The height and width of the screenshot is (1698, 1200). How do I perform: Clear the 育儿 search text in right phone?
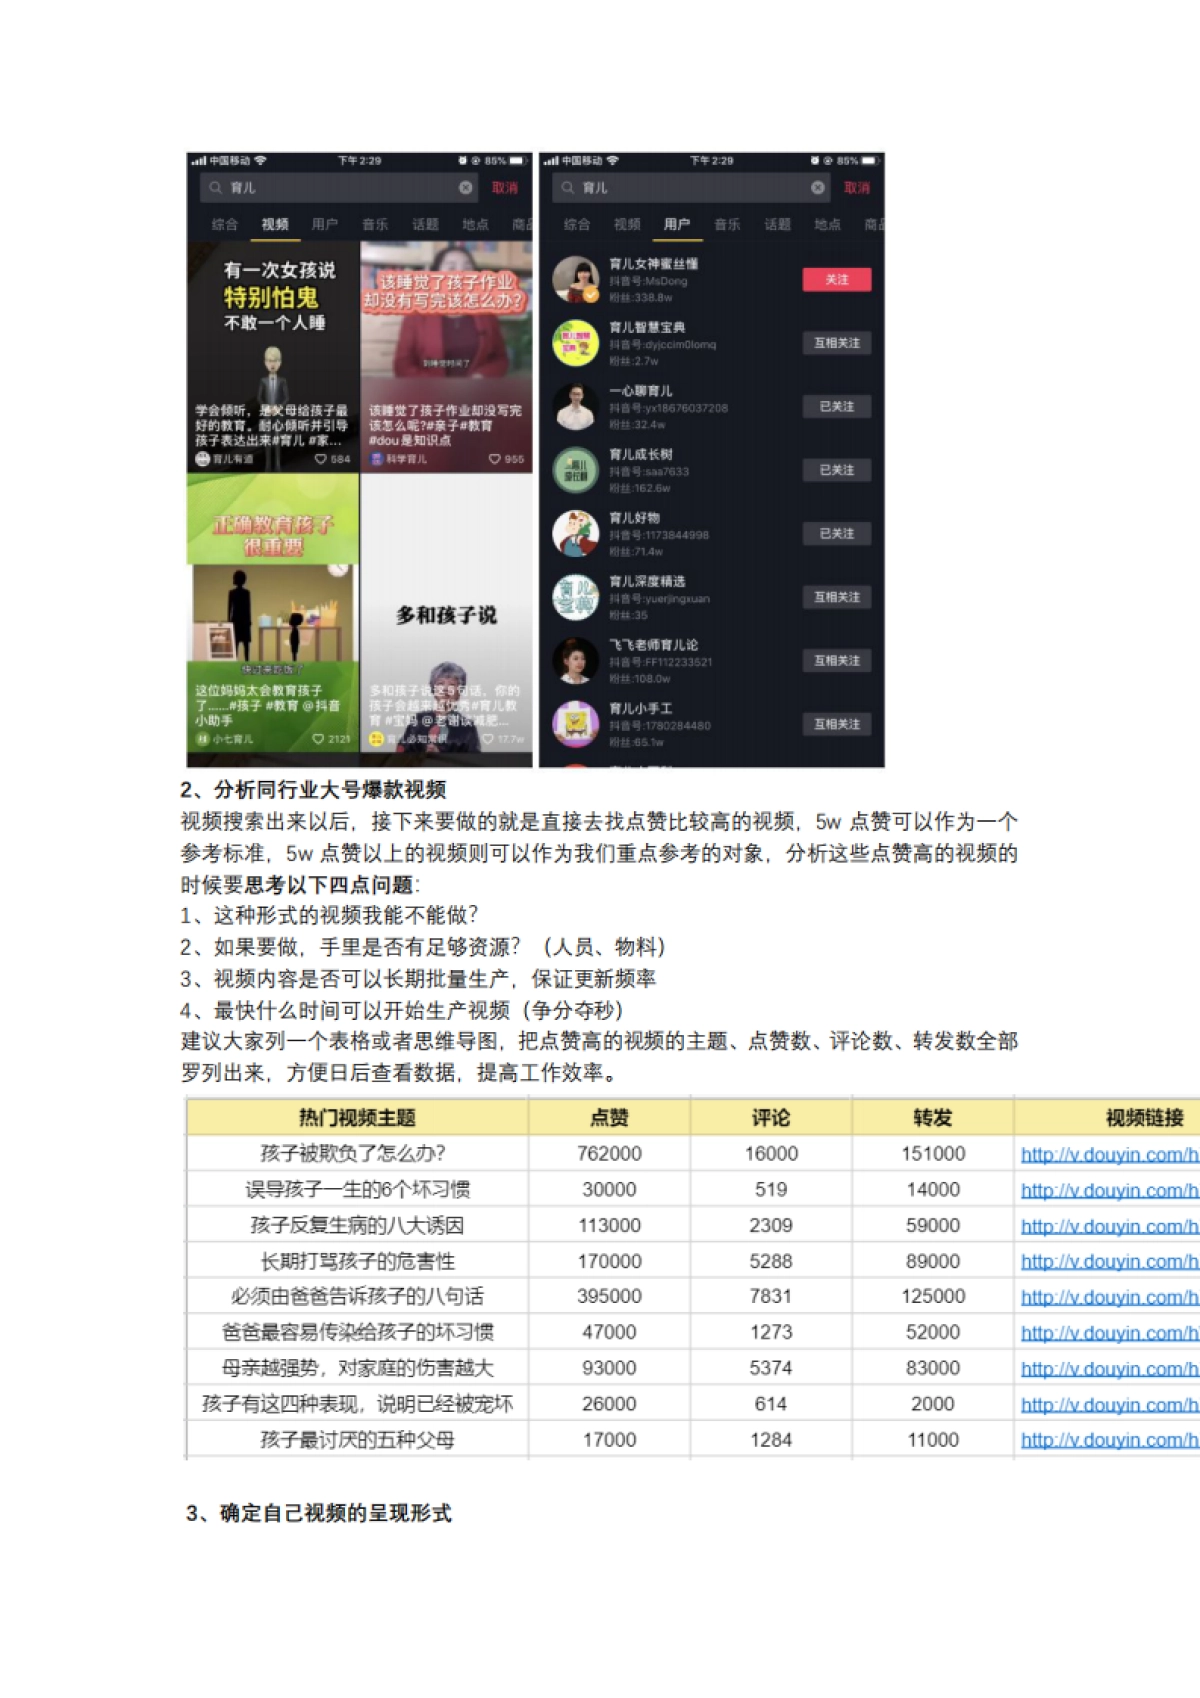[x=818, y=187]
